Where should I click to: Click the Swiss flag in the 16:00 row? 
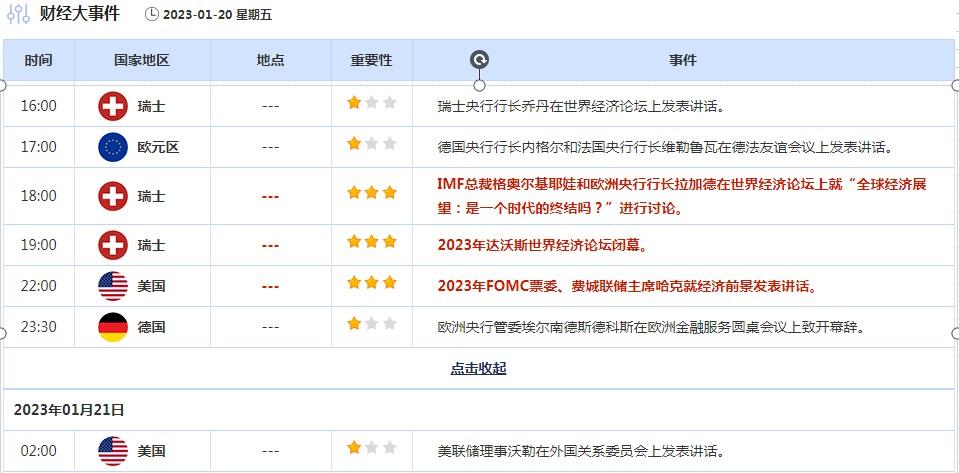(113, 106)
